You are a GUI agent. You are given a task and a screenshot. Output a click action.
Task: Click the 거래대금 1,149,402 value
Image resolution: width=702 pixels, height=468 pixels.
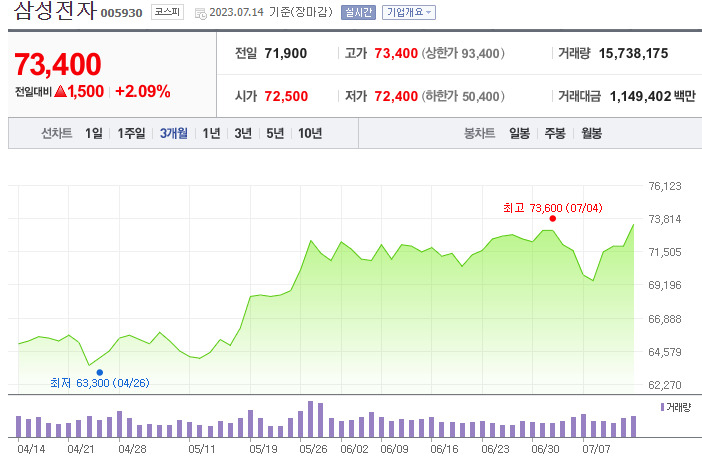pos(640,96)
